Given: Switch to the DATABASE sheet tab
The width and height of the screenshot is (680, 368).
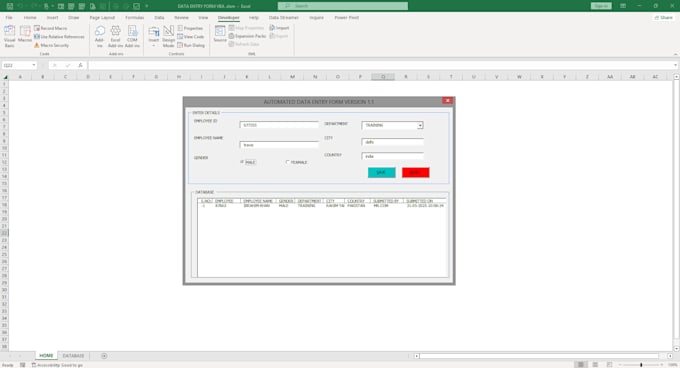Looking at the screenshot, I should click(73, 356).
